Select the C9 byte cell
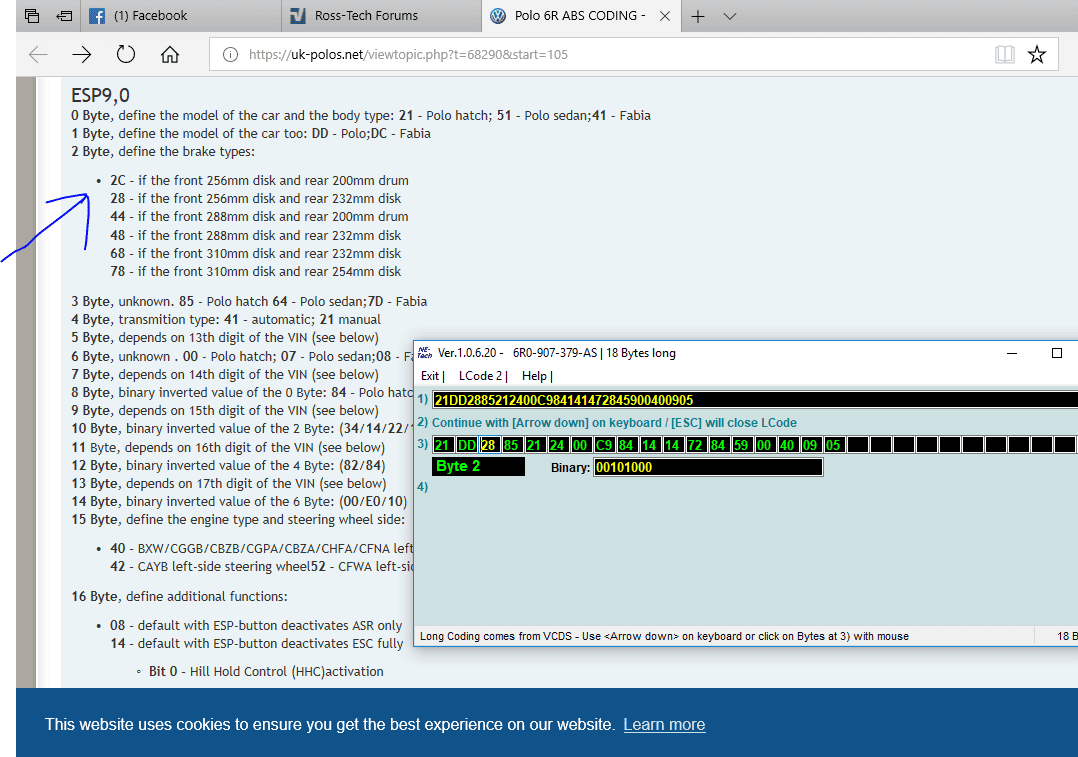This screenshot has width=1078, height=757. point(604,445)
